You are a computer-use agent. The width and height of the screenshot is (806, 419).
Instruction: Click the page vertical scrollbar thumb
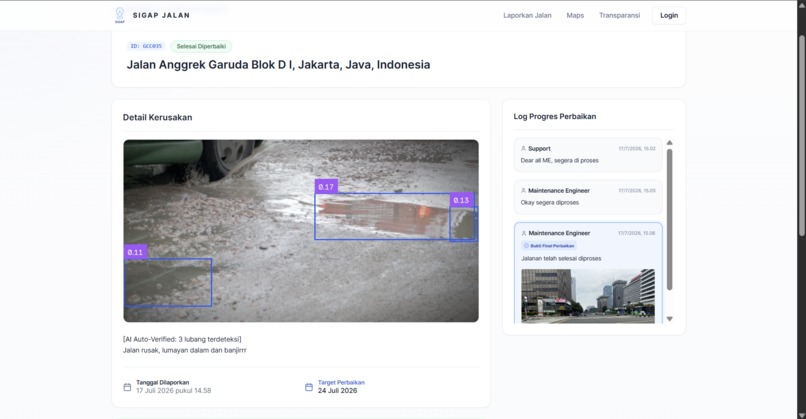(x=801, y=135)
